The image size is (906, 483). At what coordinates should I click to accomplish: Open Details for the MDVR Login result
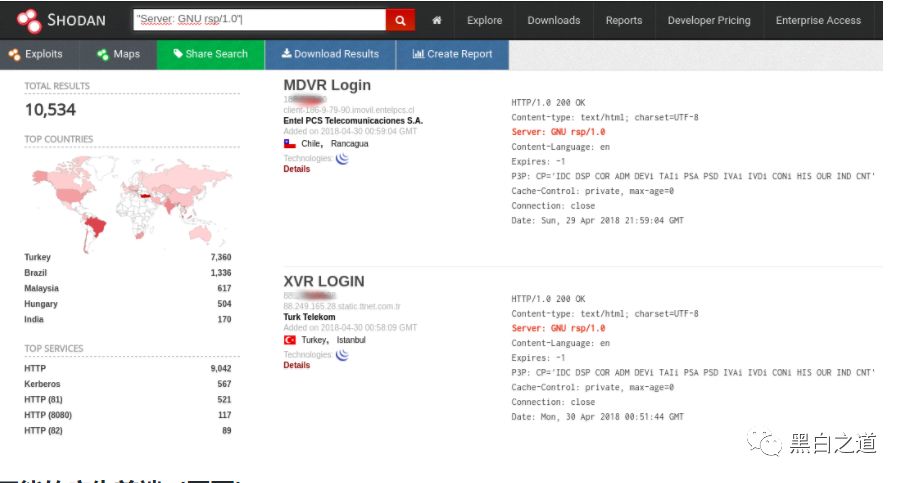296,169
